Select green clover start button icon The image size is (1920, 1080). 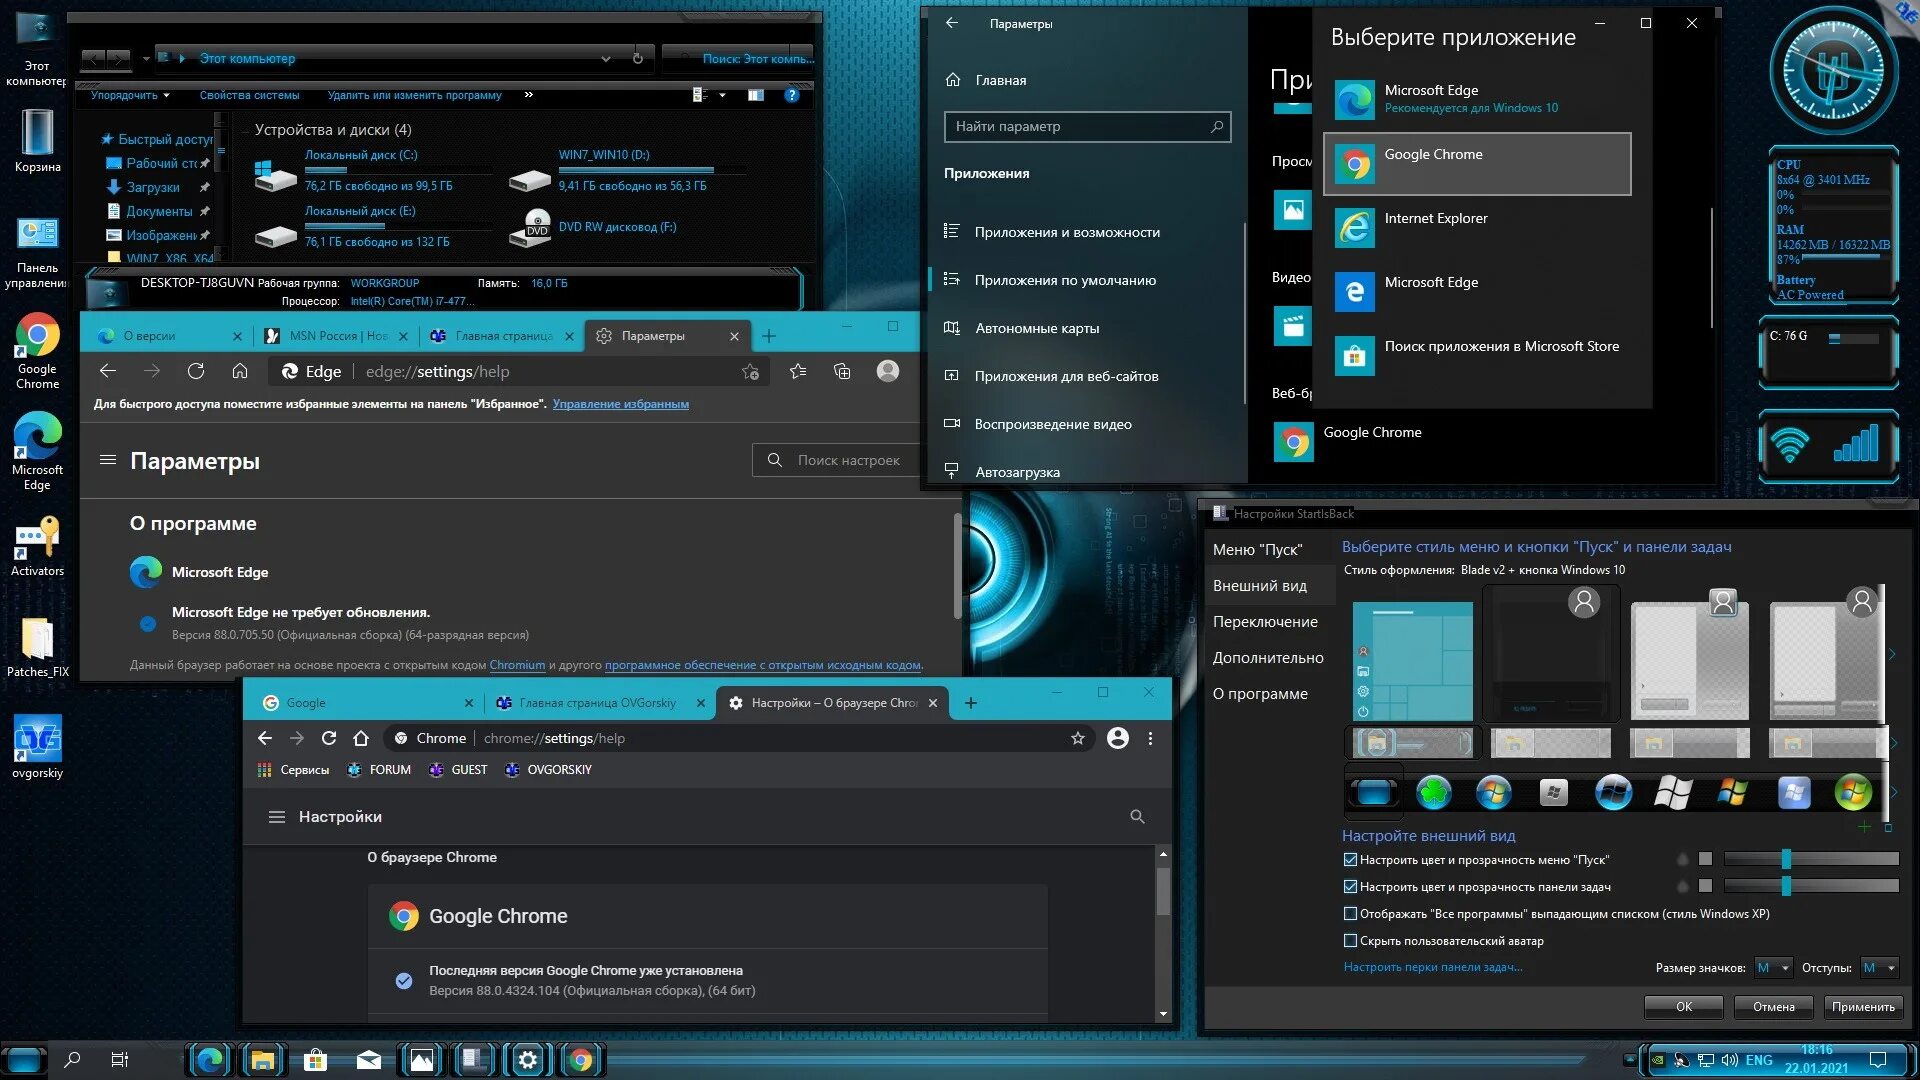(1433, 792)
